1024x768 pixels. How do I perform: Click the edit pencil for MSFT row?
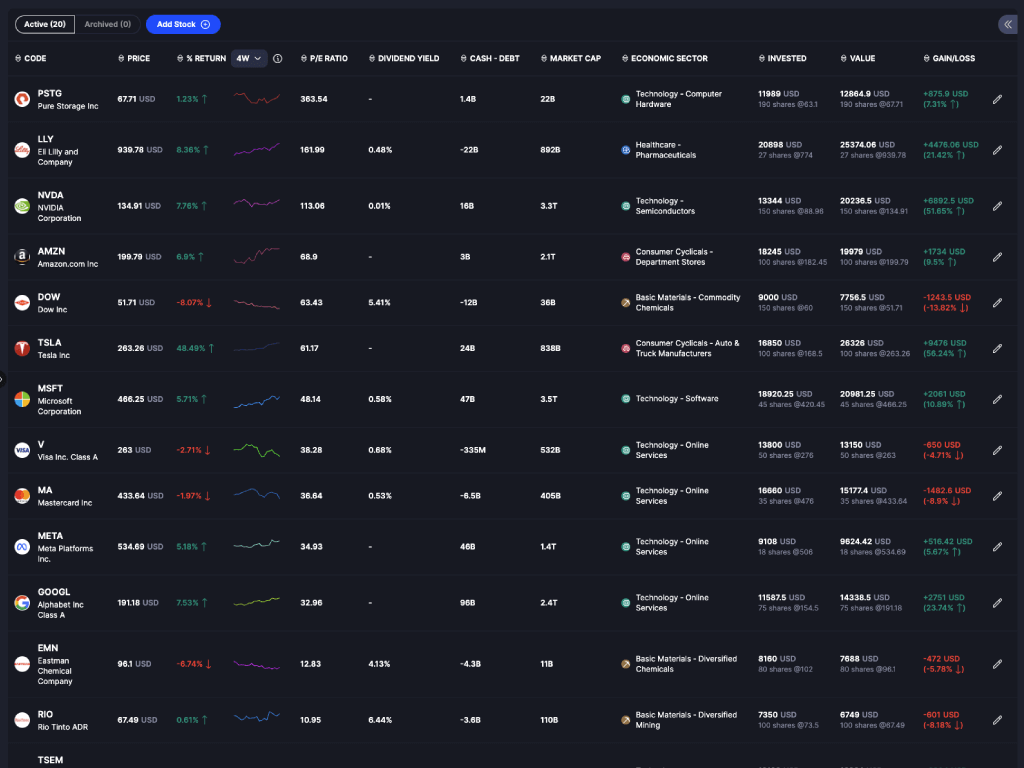(997, 400)
